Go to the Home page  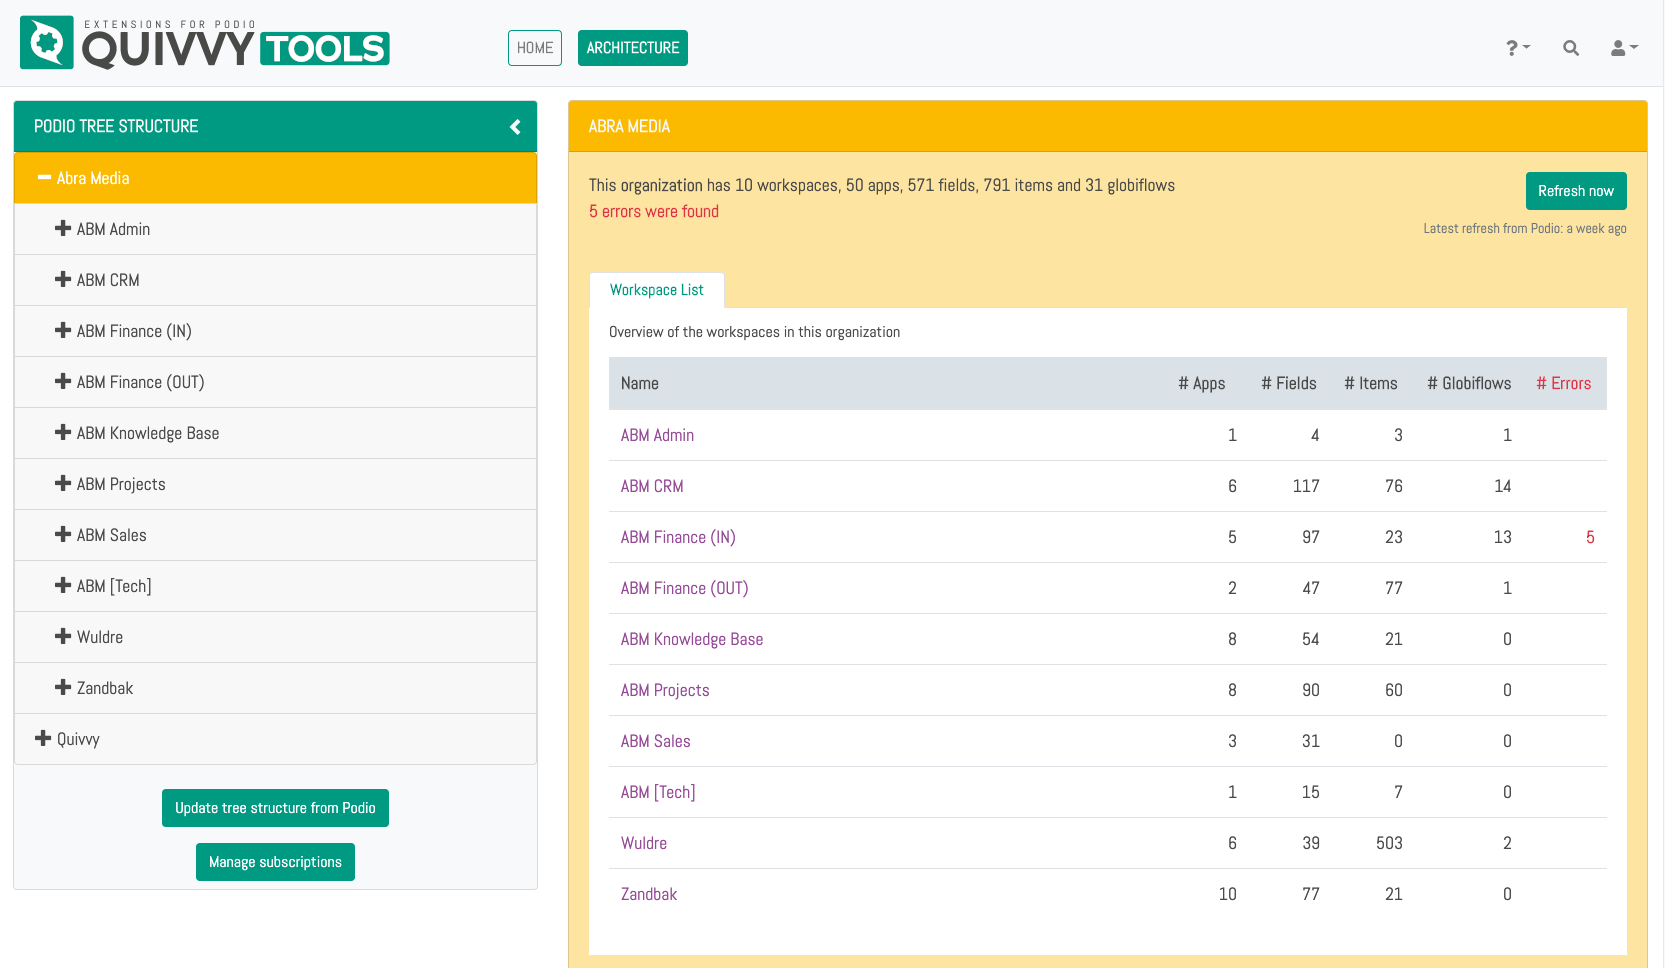click(x=535, y=48)
